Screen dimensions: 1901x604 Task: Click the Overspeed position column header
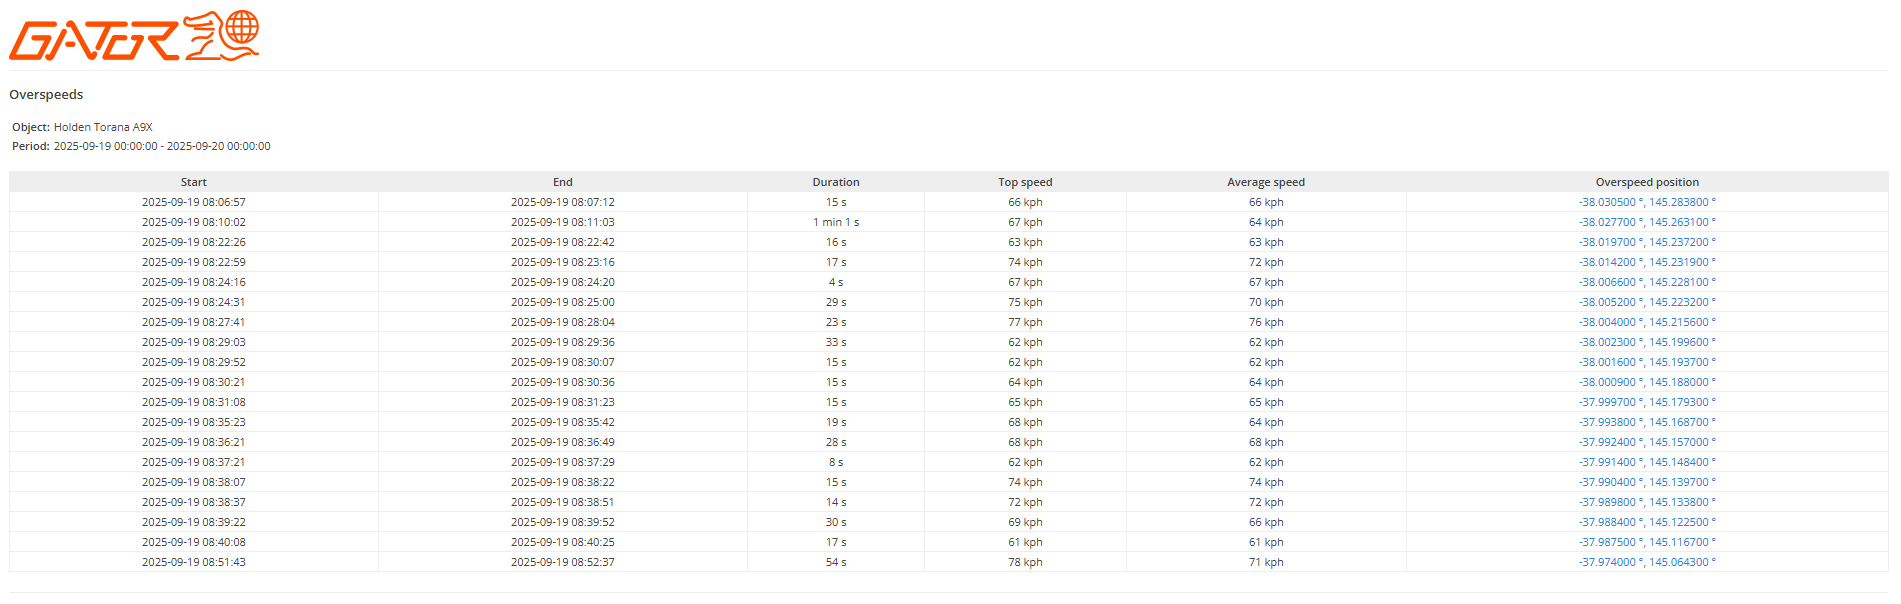click(1646, 182)
